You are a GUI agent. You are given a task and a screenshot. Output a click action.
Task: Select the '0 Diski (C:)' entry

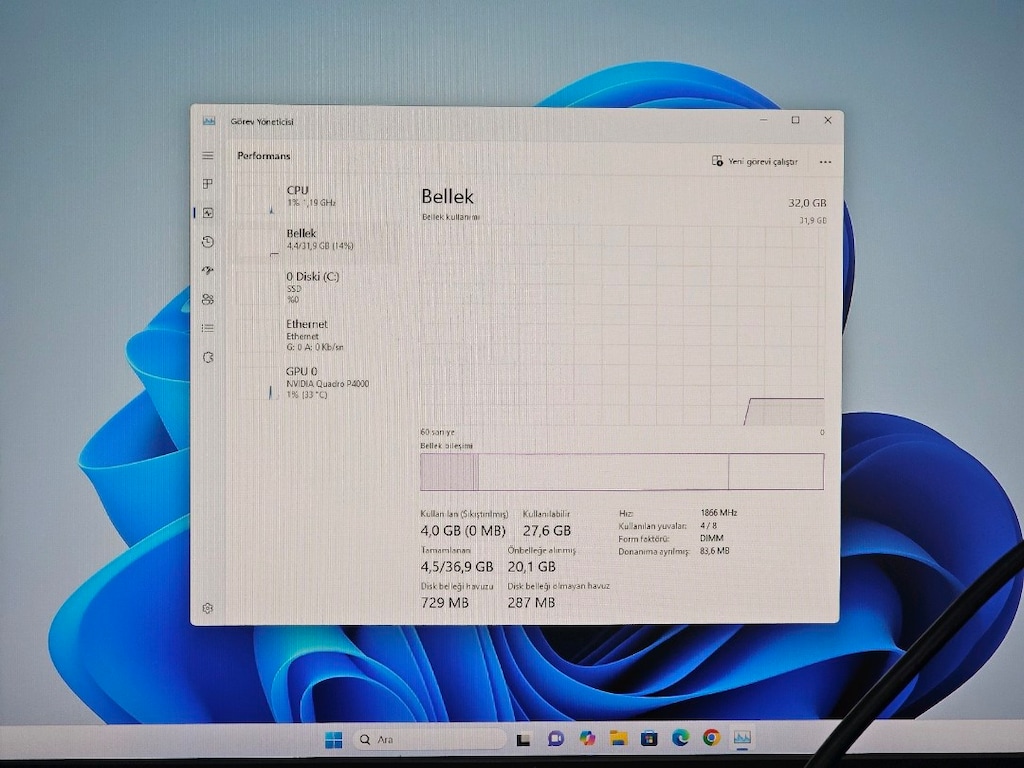tap(317, 287)
